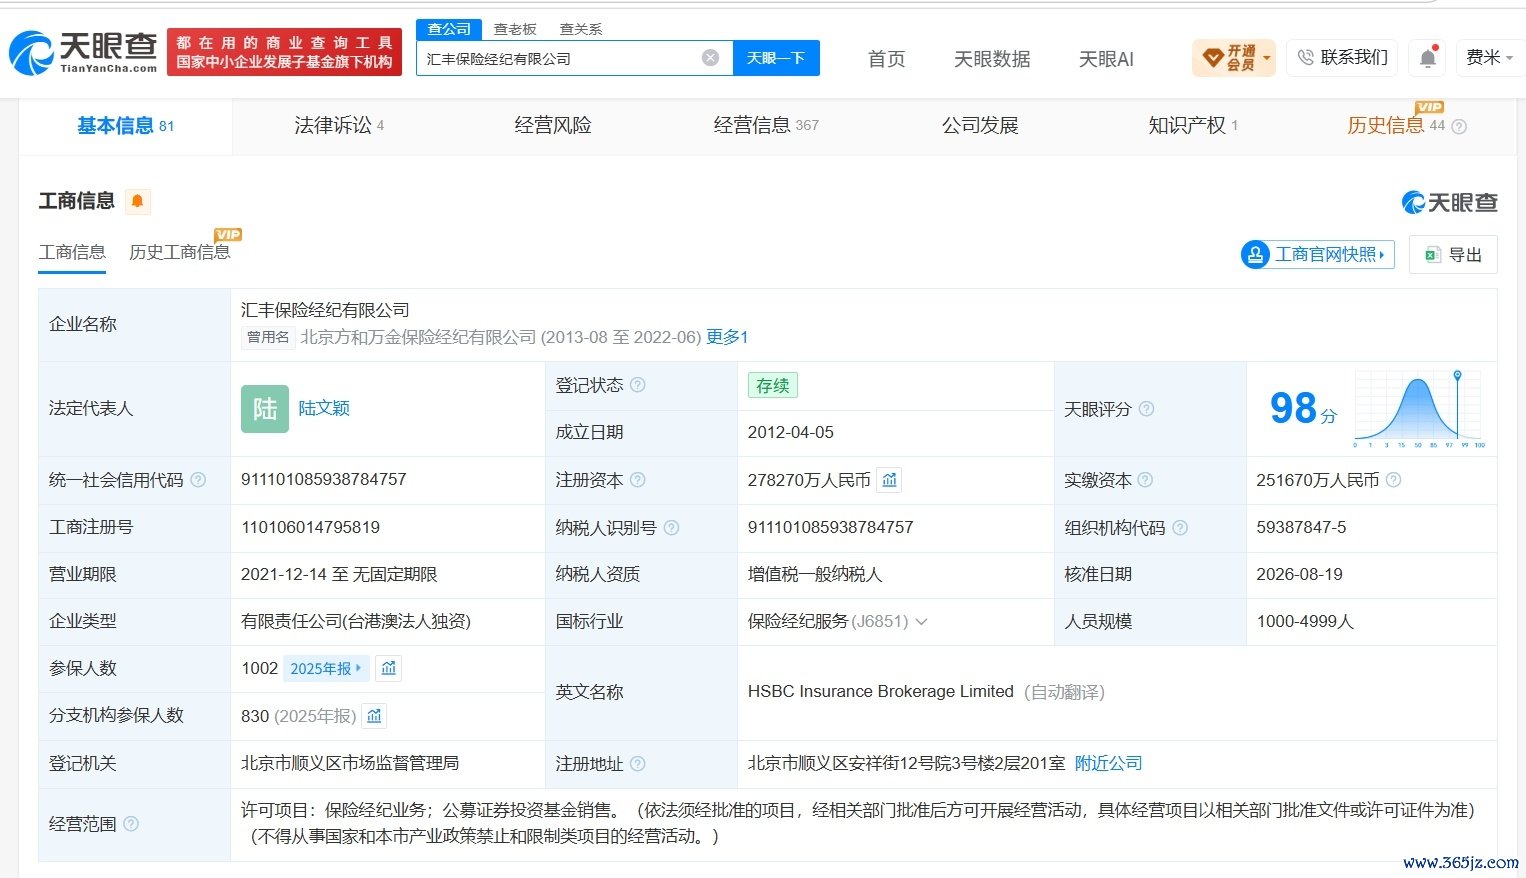Viewport: 1526px width, 878px height.
Task: Click the 天眼一下 search button
Action: coord(776,58)
